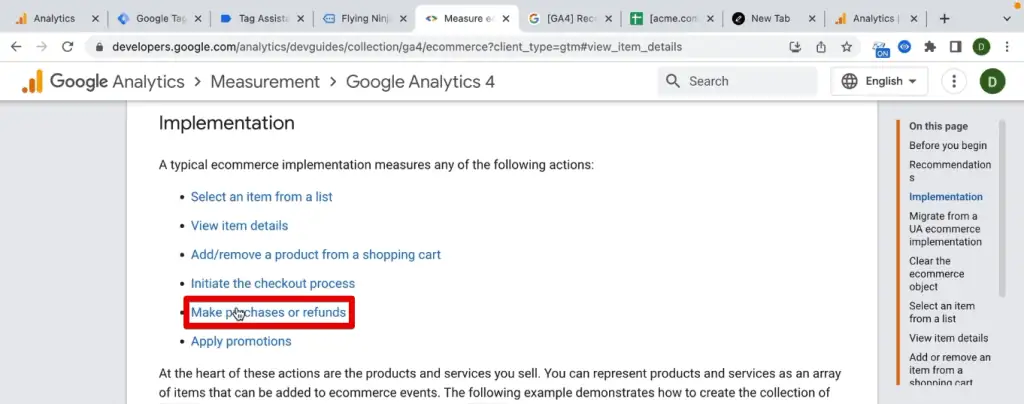The height and width of the screenshot is (404, 1024).
Task: Open the page's vertical three-dot options button
Action: pos(953,82)
